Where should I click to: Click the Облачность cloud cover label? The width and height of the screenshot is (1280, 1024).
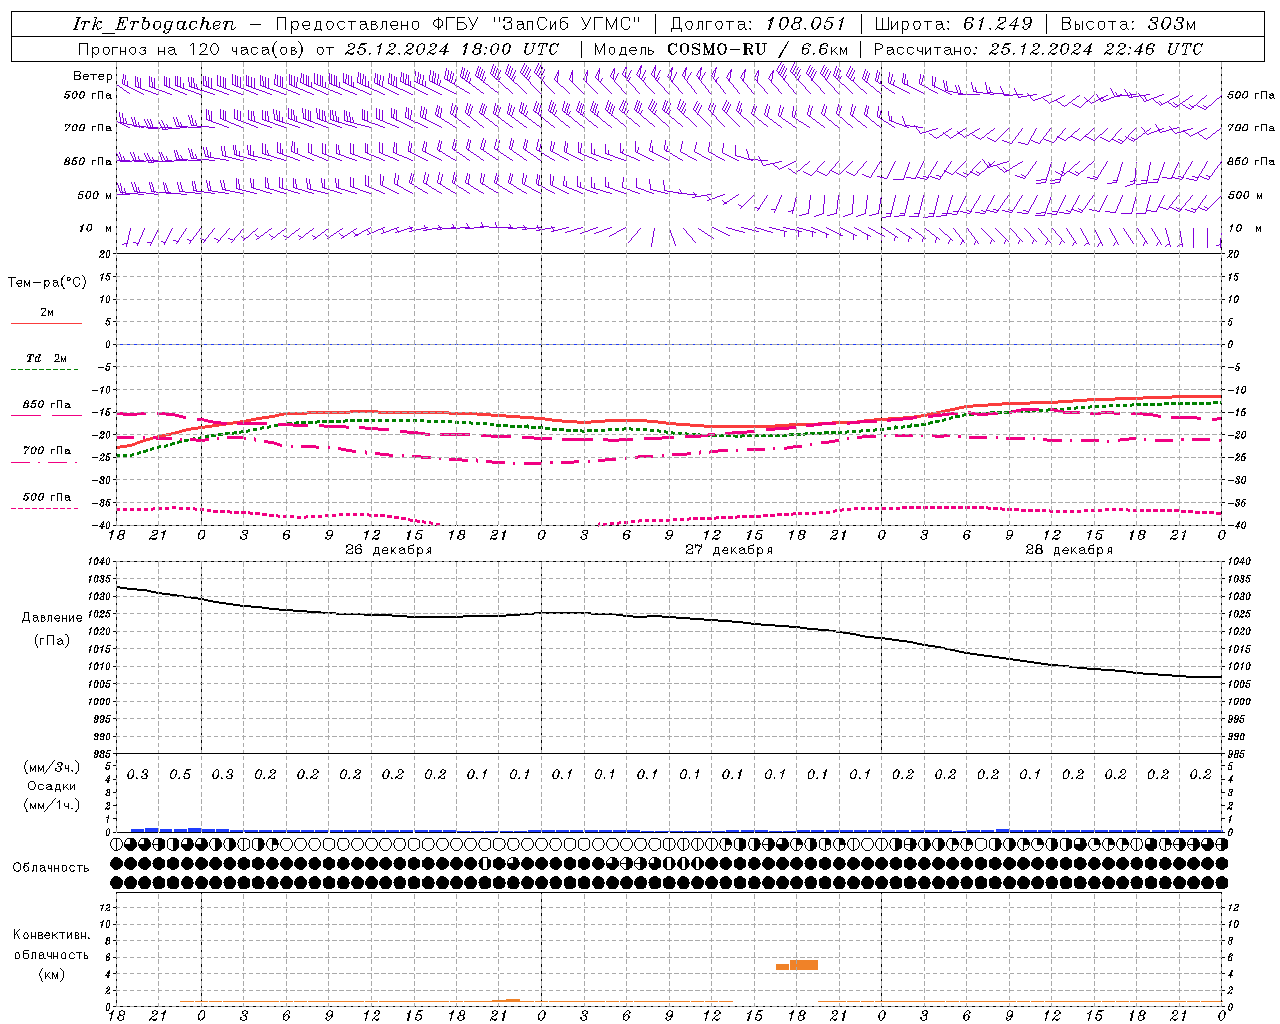click(51, 868)
